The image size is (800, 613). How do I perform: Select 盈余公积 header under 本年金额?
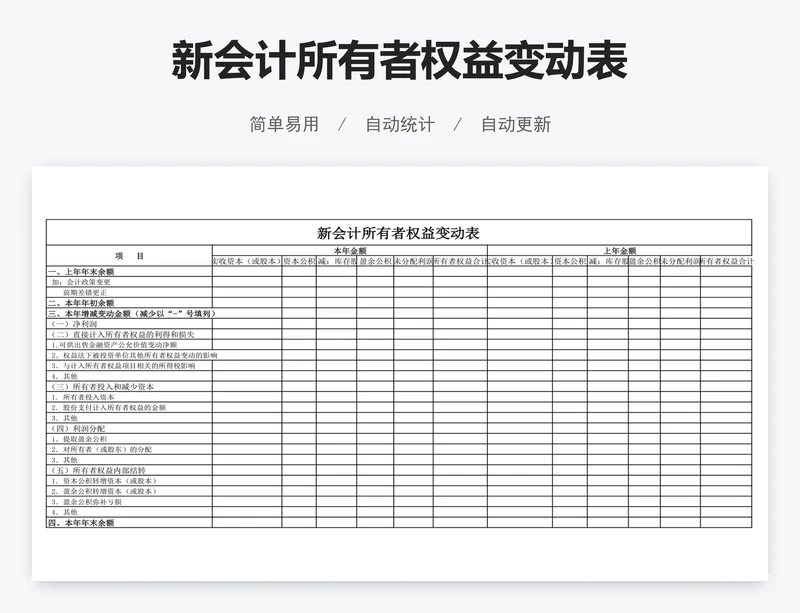coord(375,261)
